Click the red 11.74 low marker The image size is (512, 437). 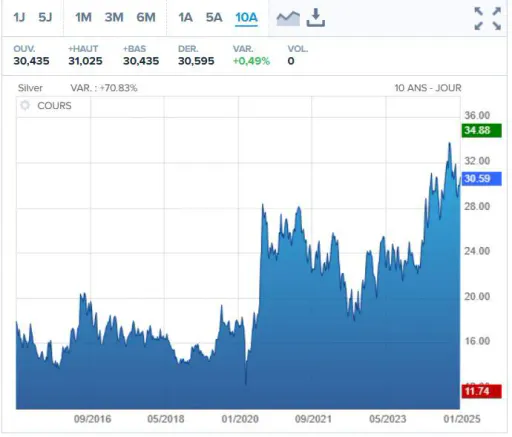point(481,391)
